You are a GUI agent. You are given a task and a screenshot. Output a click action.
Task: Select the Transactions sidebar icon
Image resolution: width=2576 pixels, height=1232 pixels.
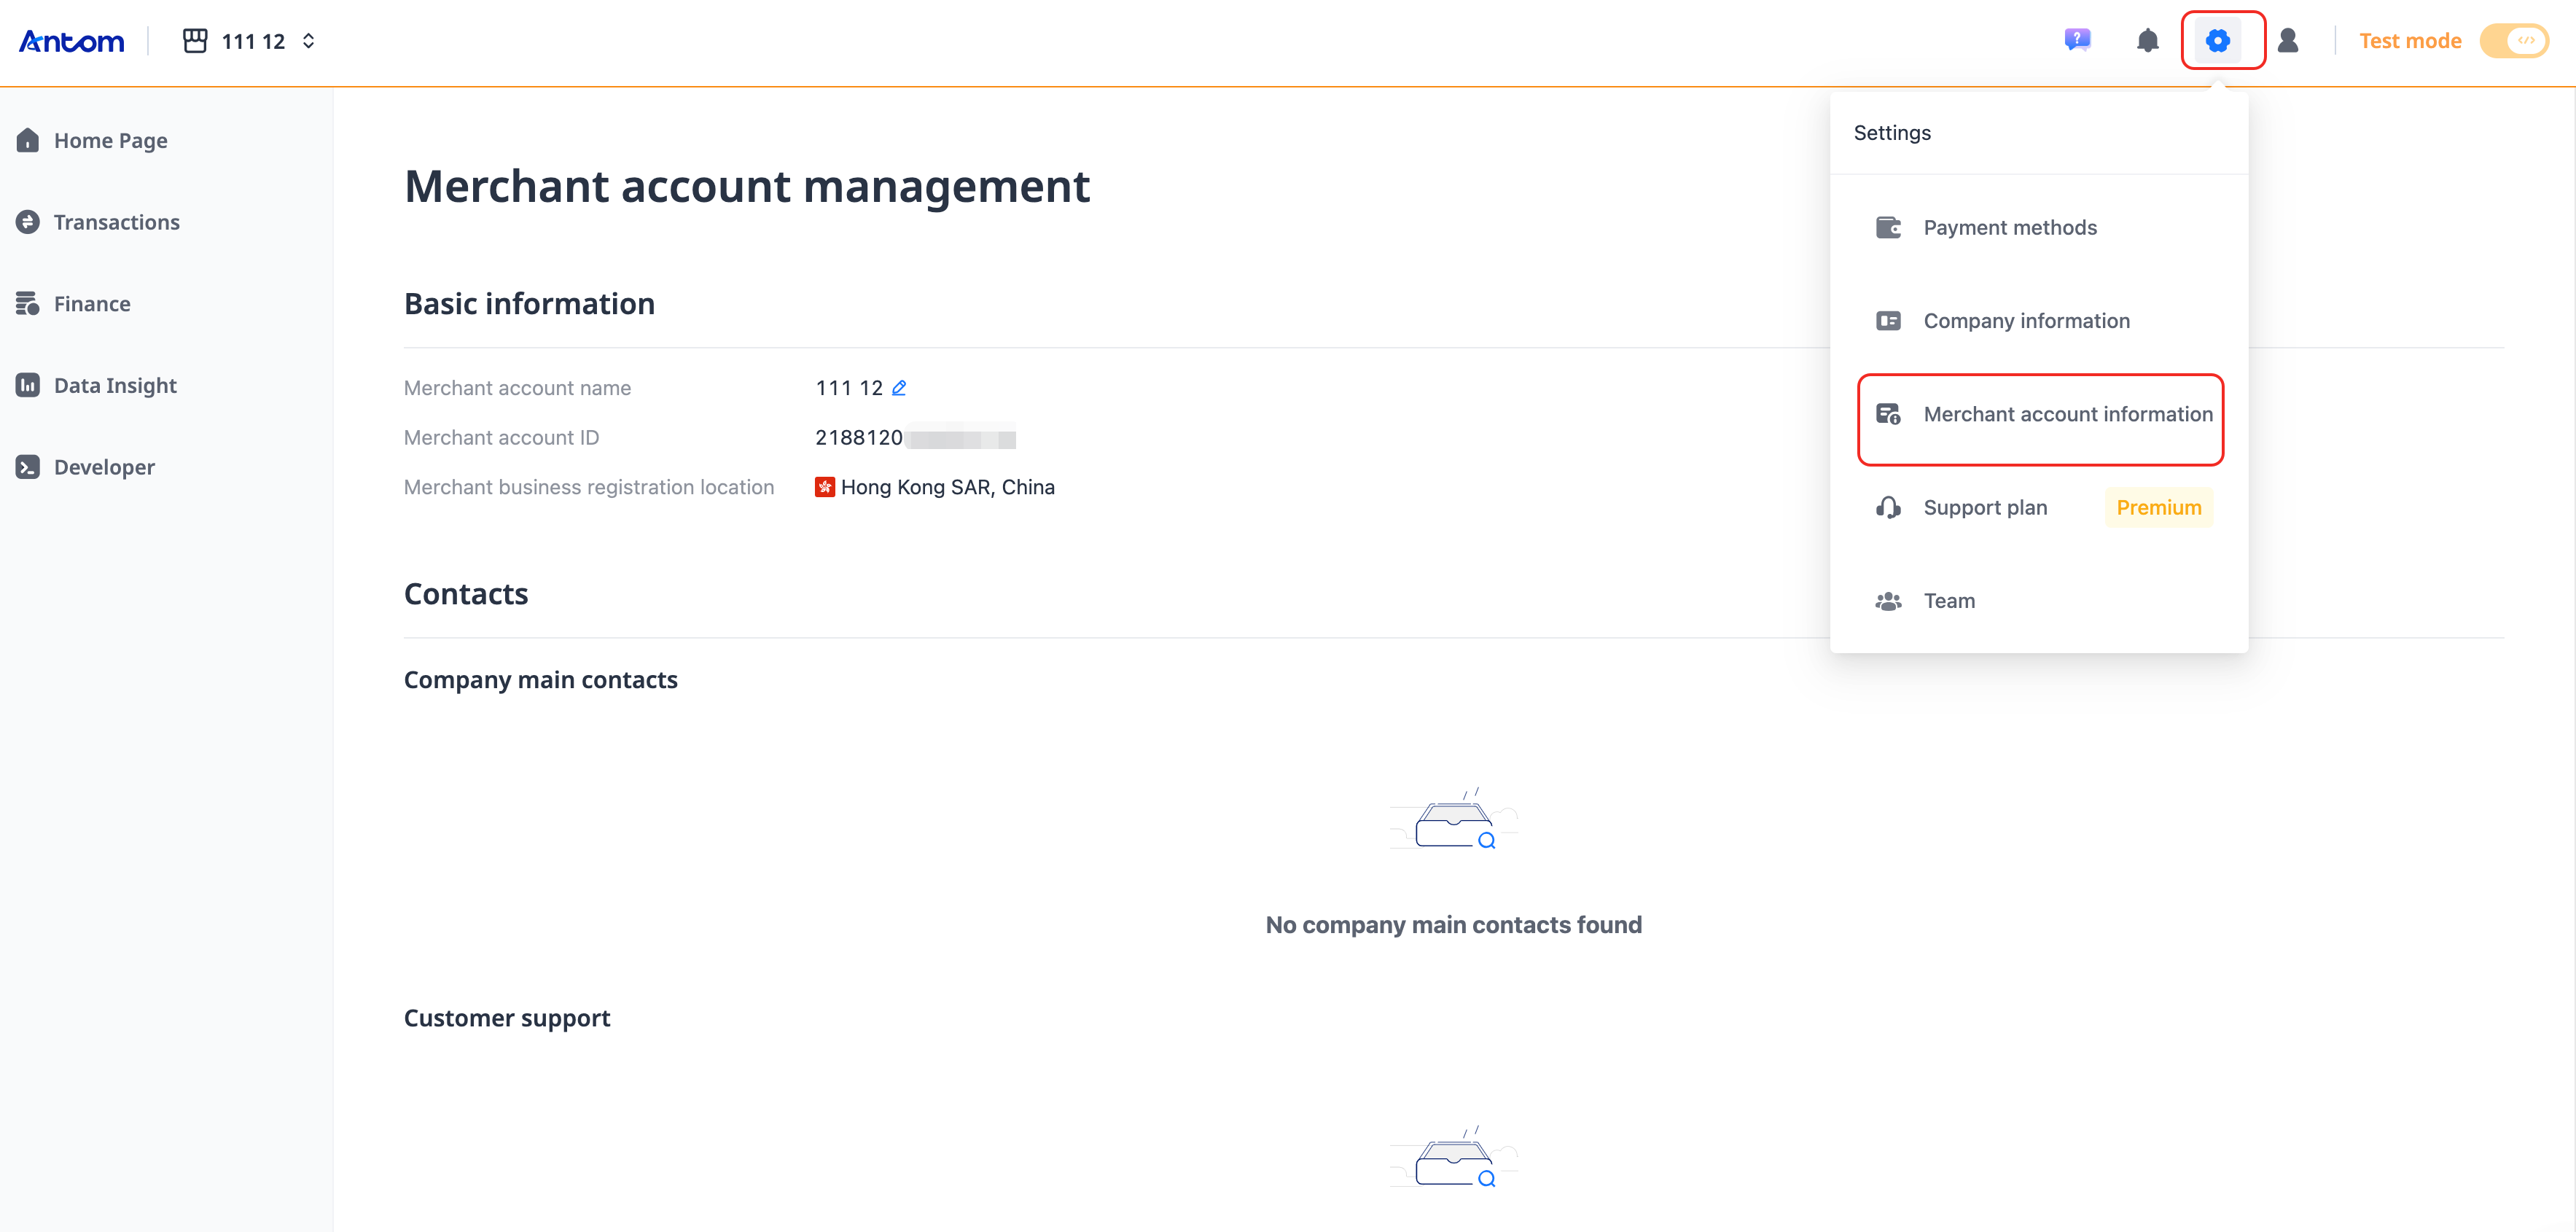pyautogui.click(x=28, y=221)
